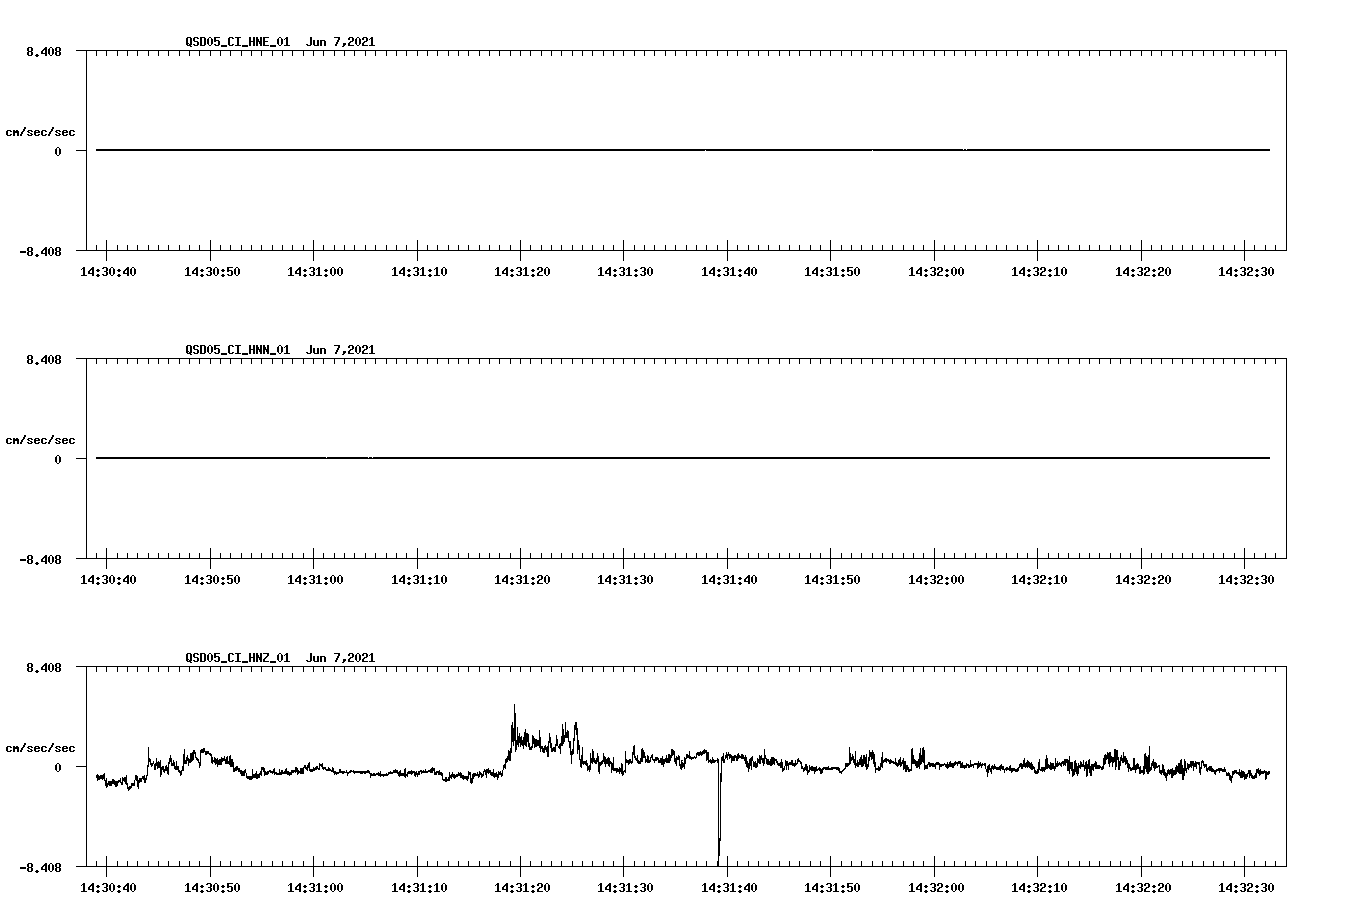The height and width of the screenshot is (924, 1358).
Task: Click 14:31:20 time label under HNE plot
Action: pyautogui.click(x=522, y=271)
